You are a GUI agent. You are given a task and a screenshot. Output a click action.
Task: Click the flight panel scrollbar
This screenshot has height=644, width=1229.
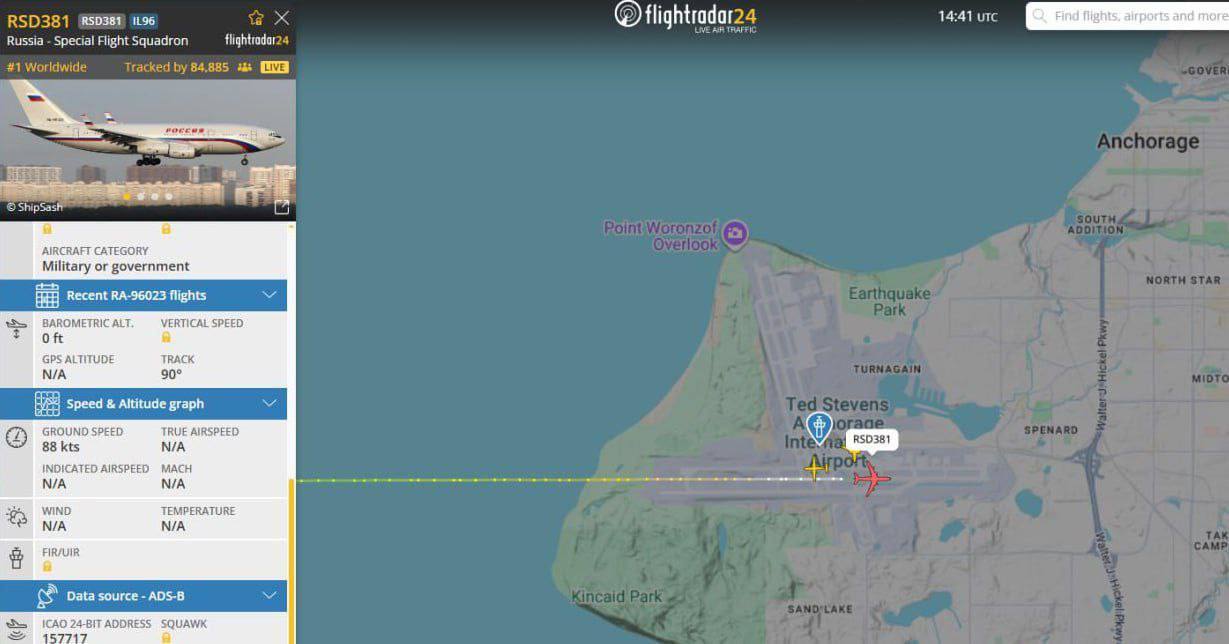pyautogui.click(x=292, y=560)
